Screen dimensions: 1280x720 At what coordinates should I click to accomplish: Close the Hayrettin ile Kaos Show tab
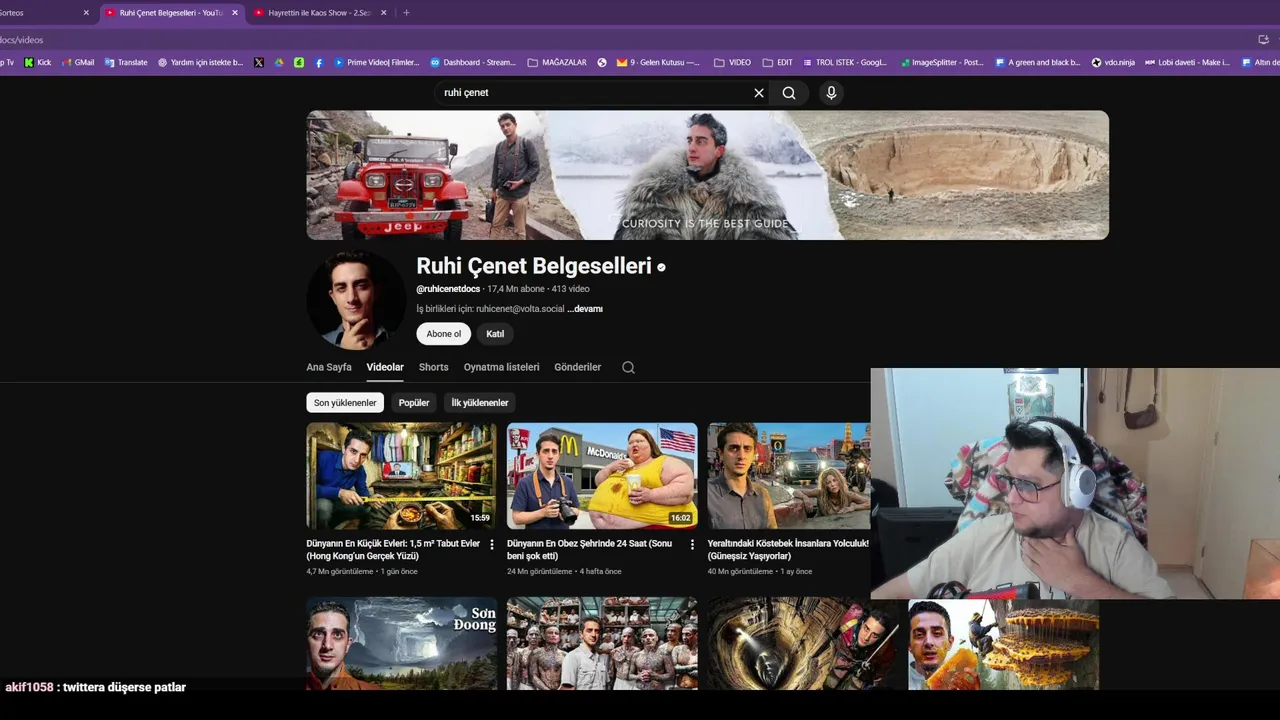tap(383, 13)
